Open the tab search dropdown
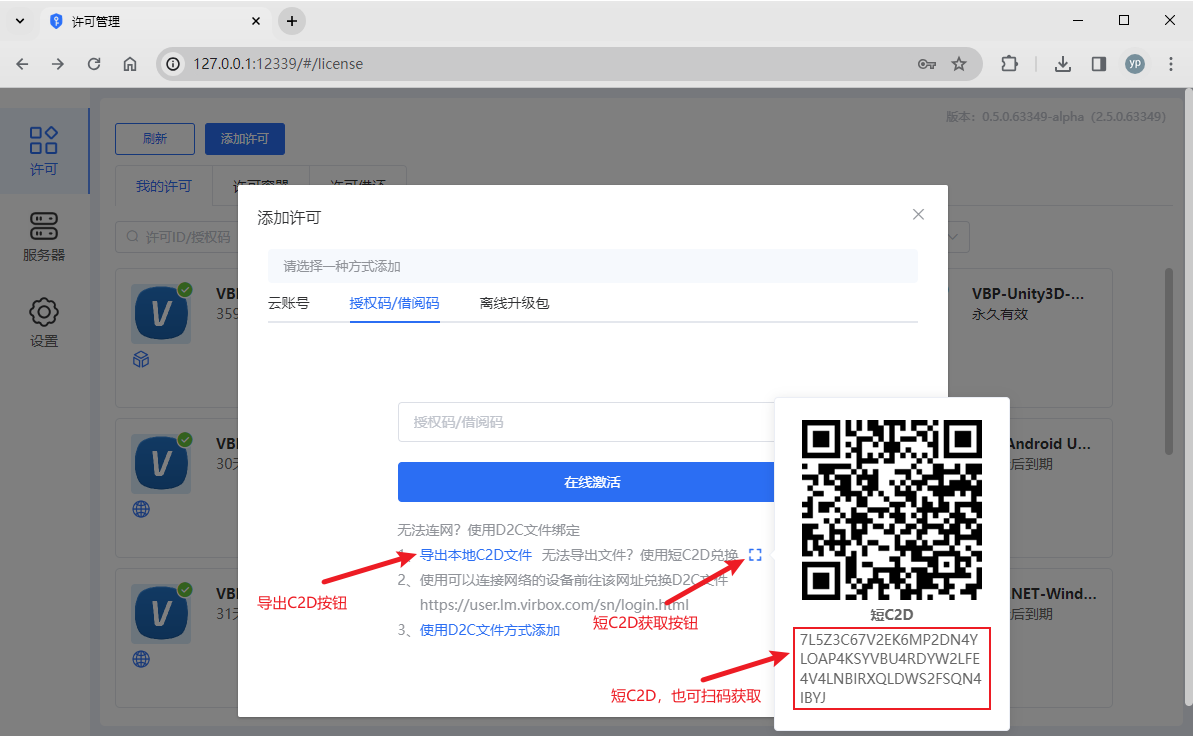This screenshot has width=1193, height=736. click(x=20, y=21)
